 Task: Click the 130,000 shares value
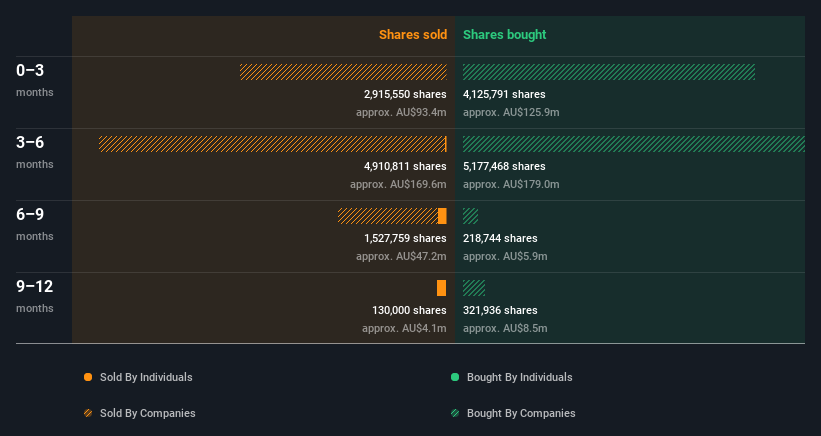tap(409, 310)
